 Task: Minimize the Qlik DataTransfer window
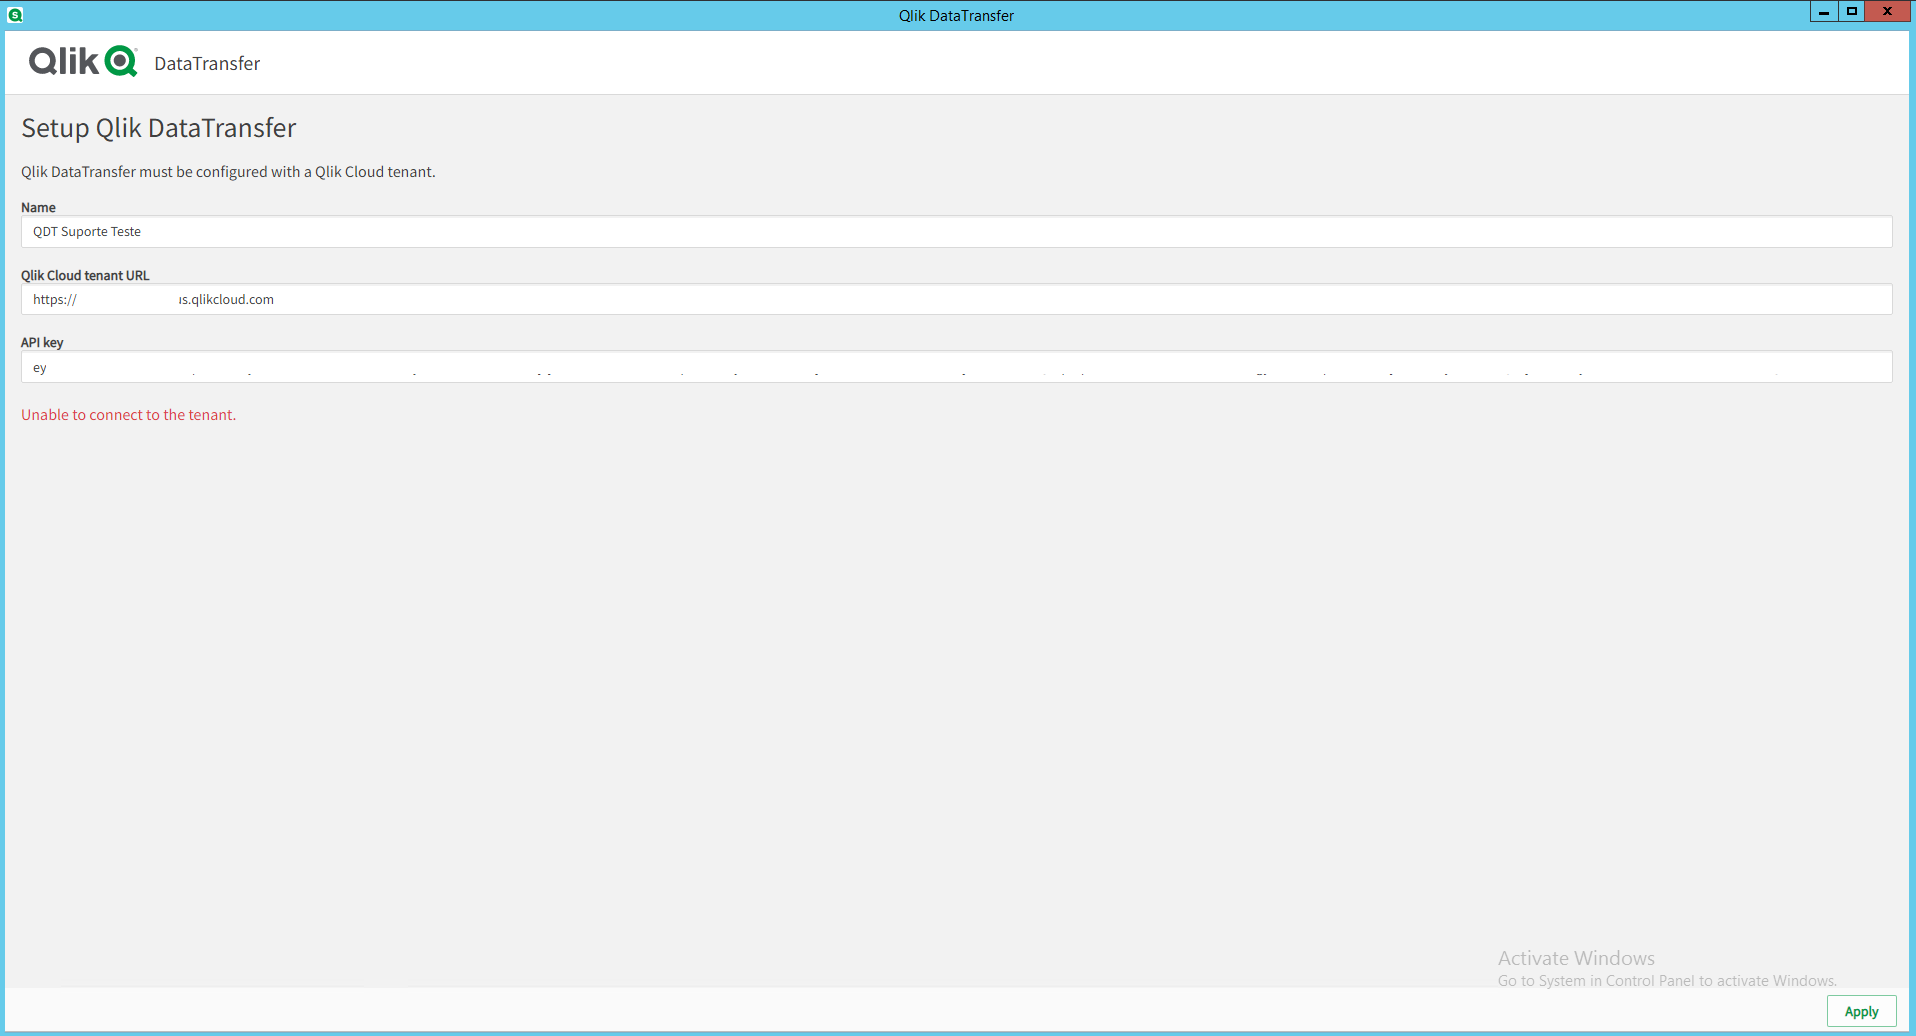1824,11
